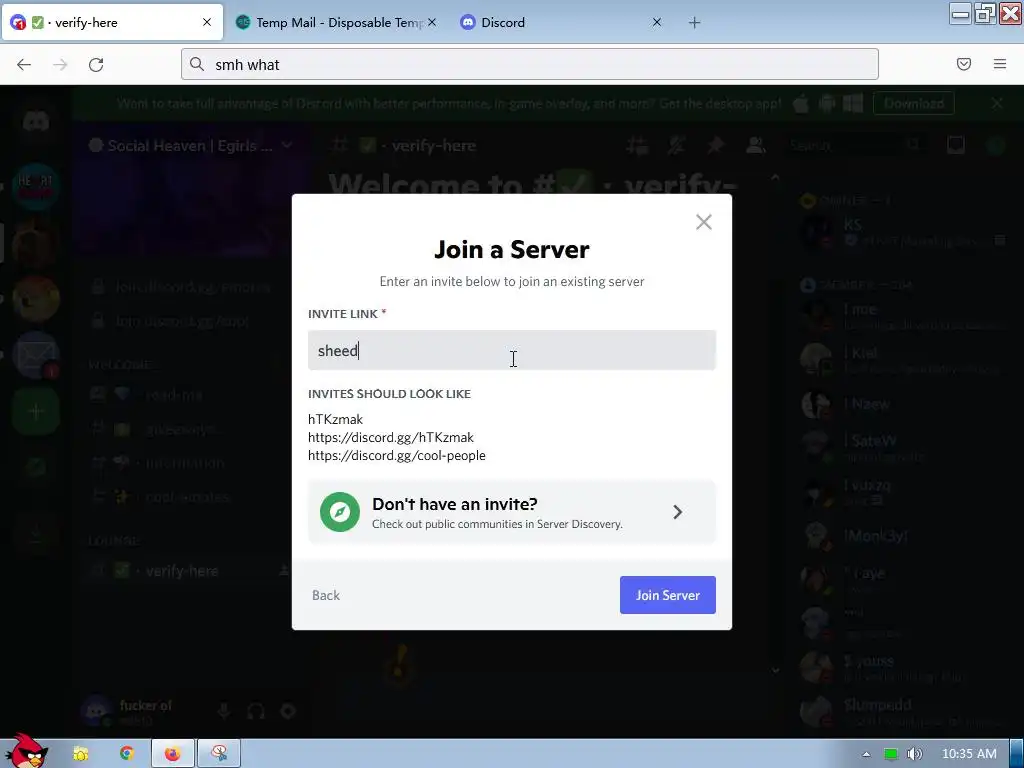Click the Discord search box

(856, 145)
